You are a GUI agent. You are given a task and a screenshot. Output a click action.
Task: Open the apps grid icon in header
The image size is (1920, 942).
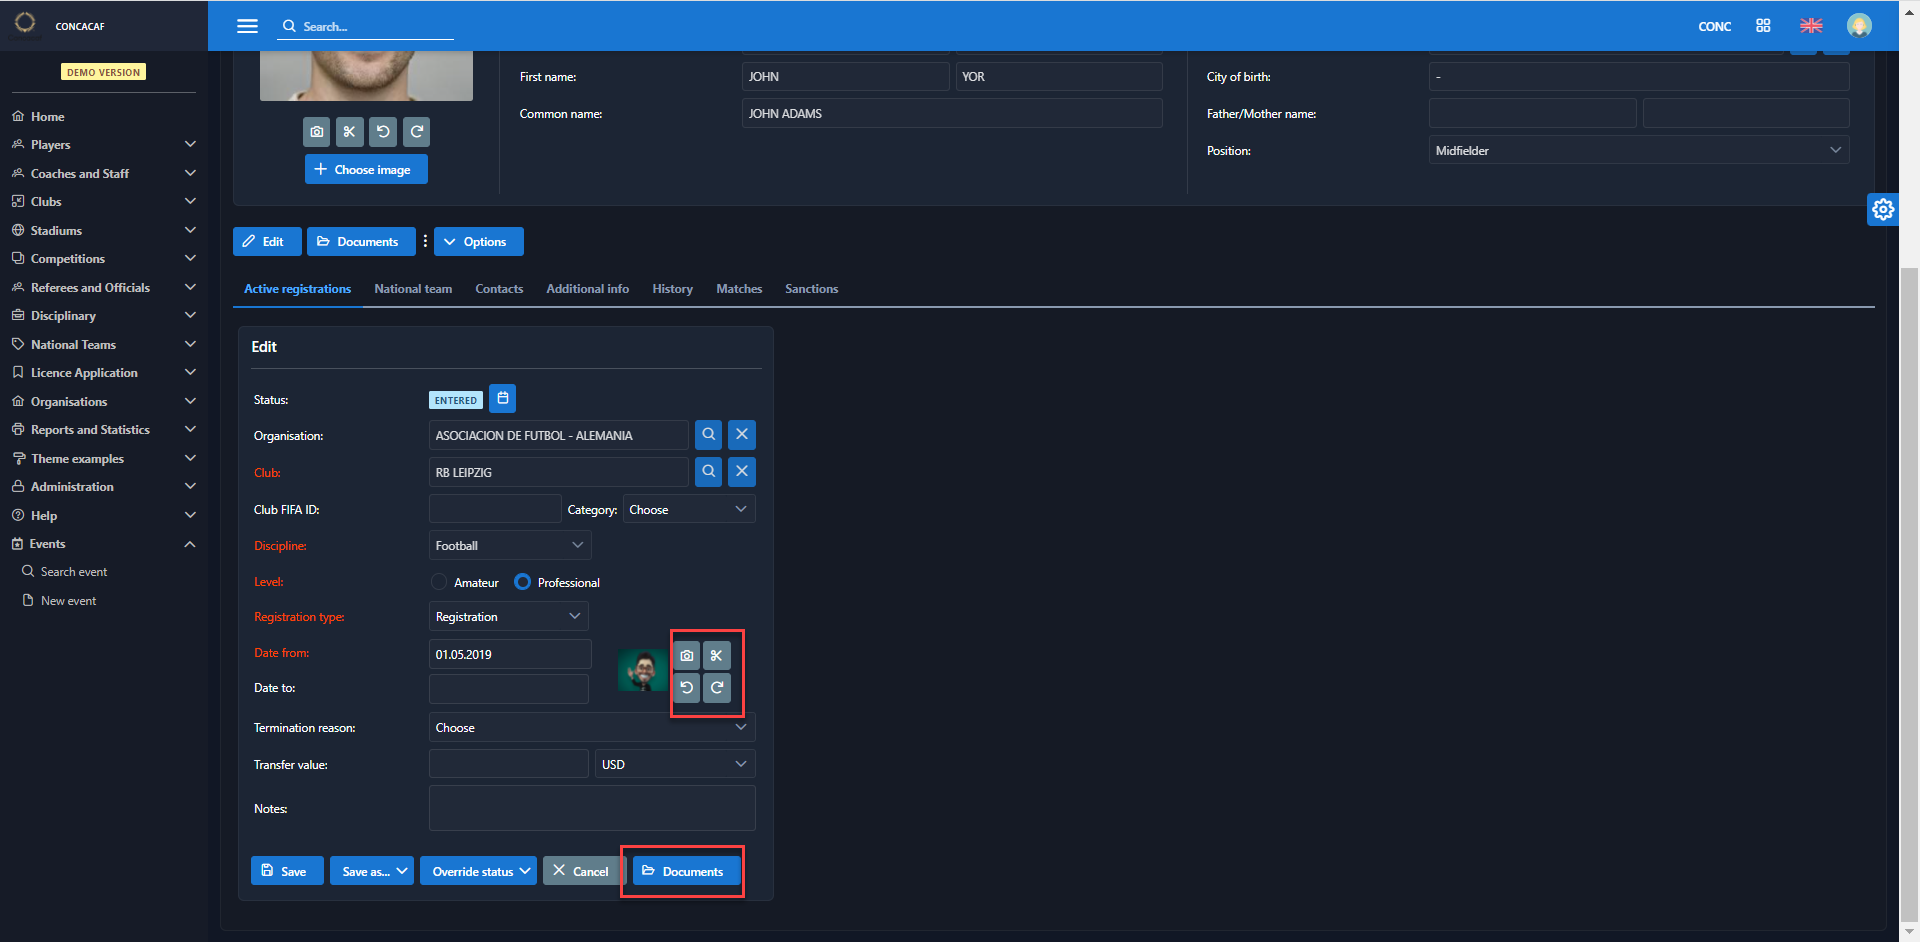coord(1763,26)
